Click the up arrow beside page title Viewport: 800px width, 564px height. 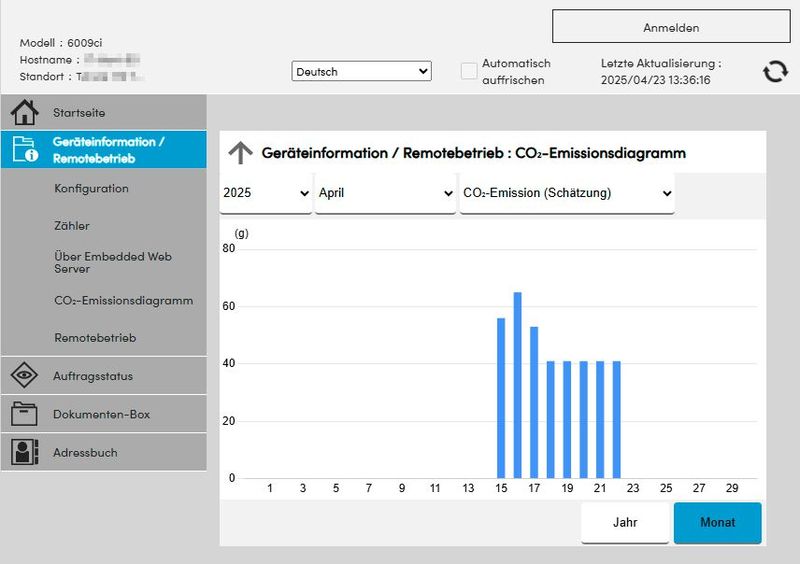240,153
